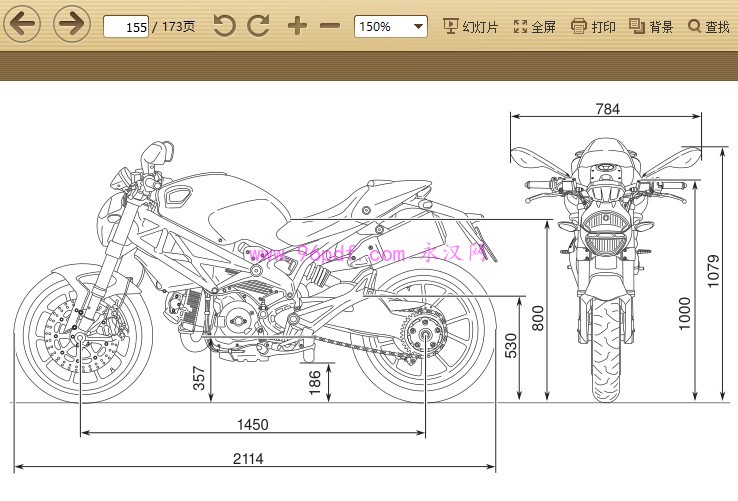Start slideshow mode (幻灯片)
738x501 pixels.
point(470,26)
